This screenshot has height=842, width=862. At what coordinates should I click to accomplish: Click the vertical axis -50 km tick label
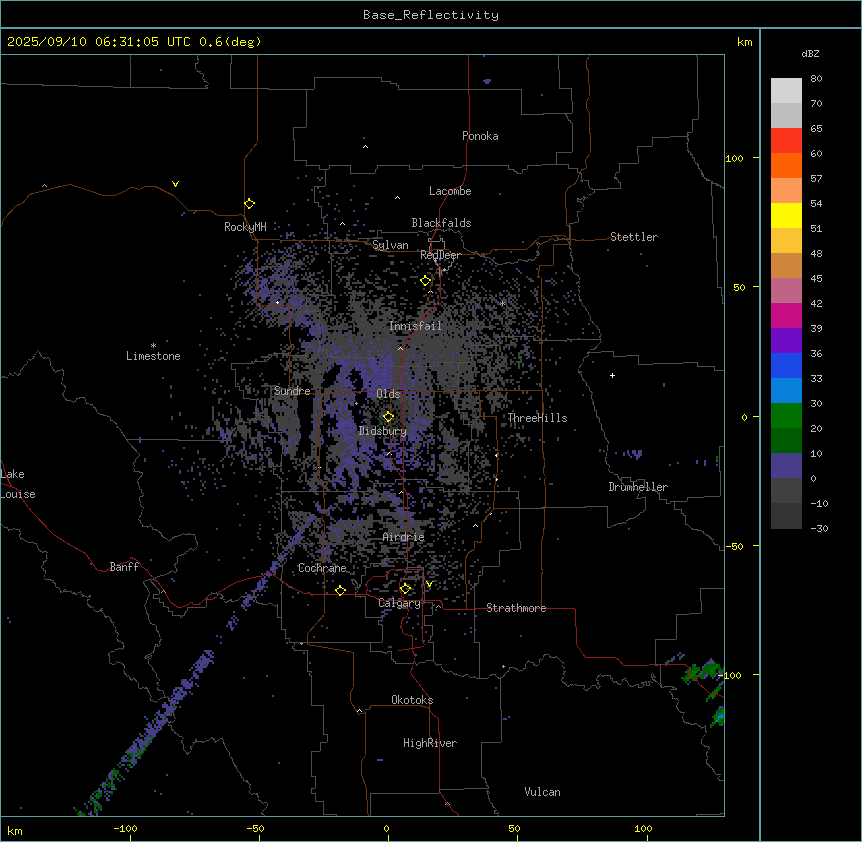(734, 546)
